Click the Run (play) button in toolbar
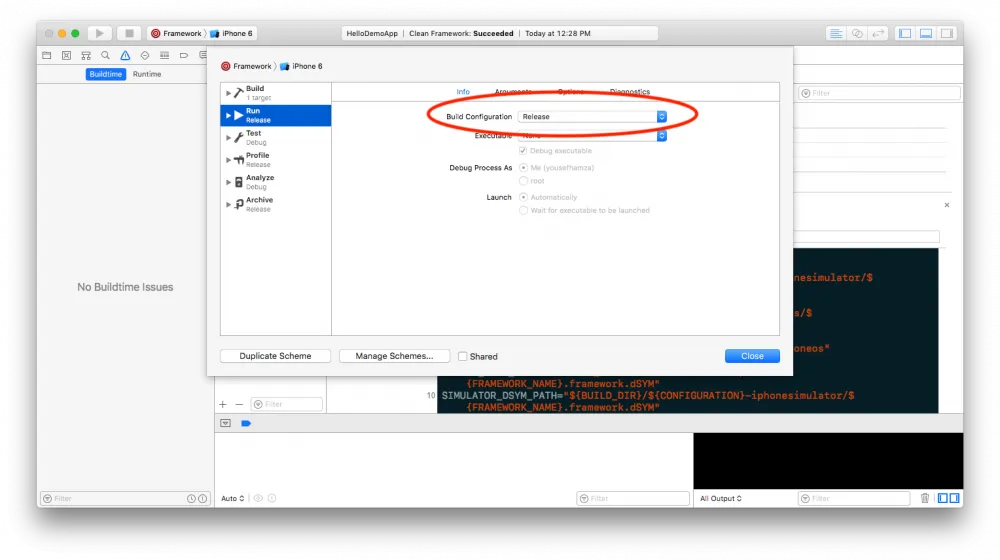The width and height of the screenshot is (1000, 560). [99, 33]
